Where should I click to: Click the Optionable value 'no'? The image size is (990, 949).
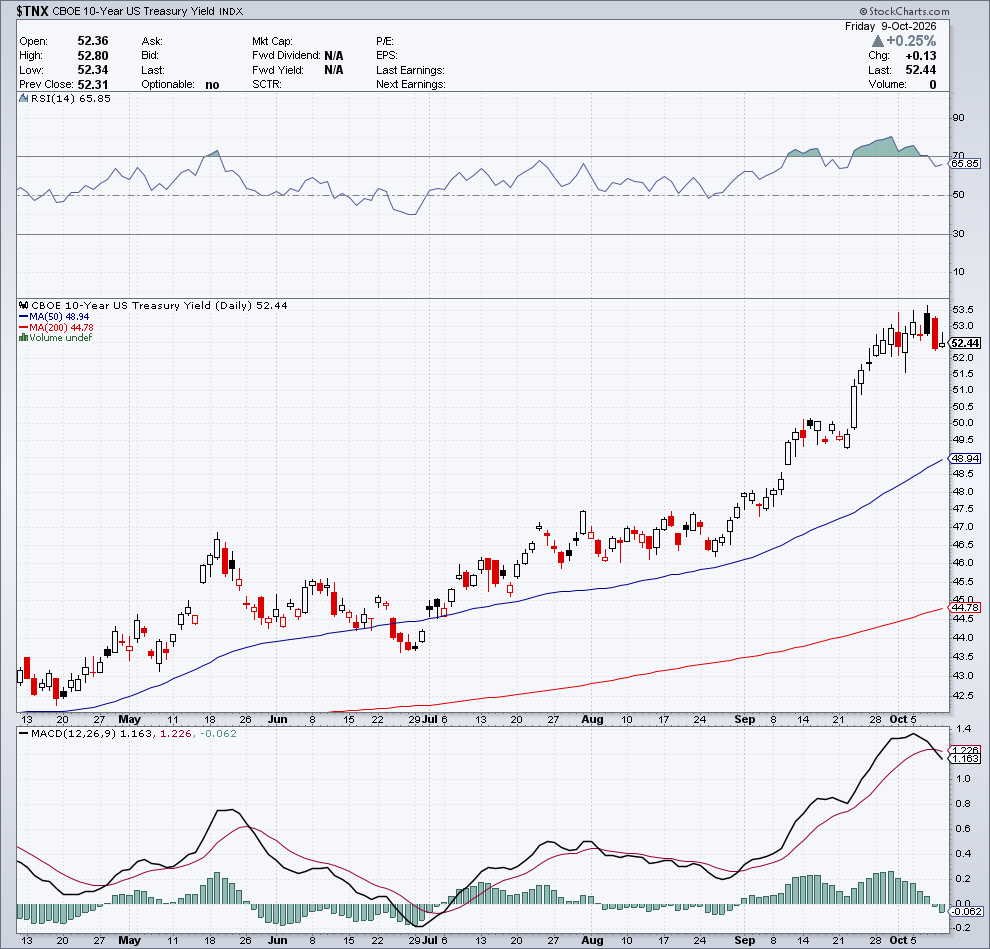tap(212, 85)
